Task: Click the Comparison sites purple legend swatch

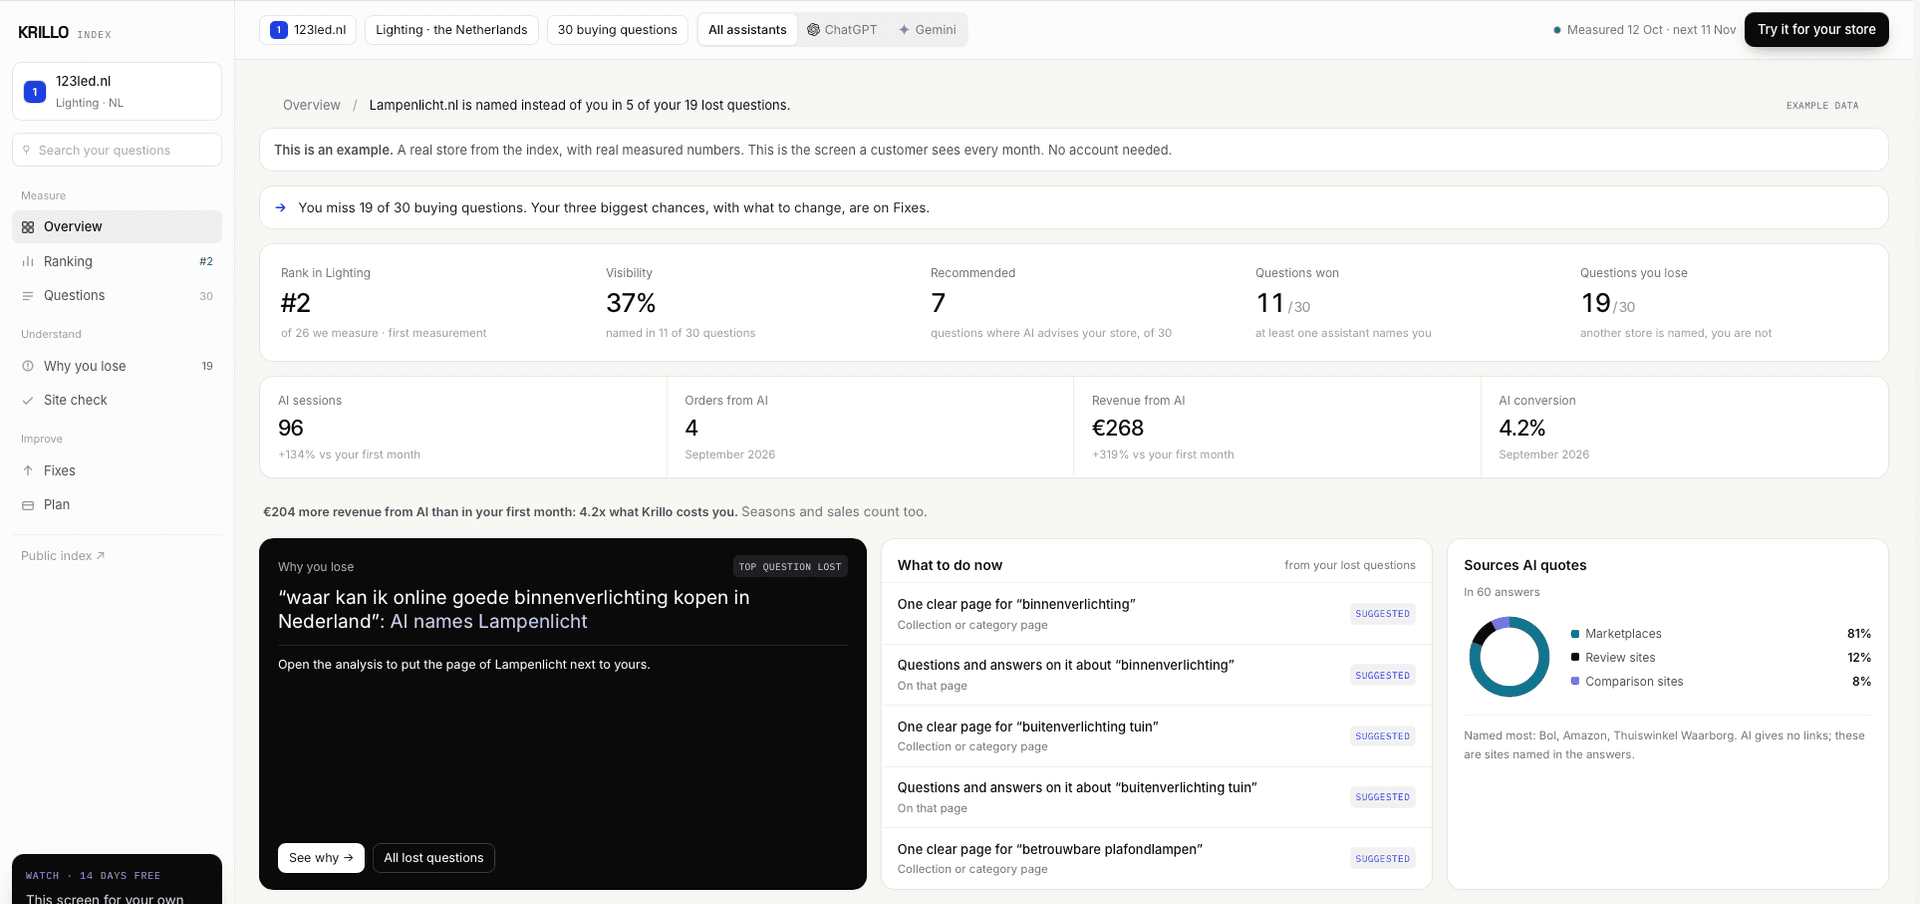Action: (x=1575, y=681)
